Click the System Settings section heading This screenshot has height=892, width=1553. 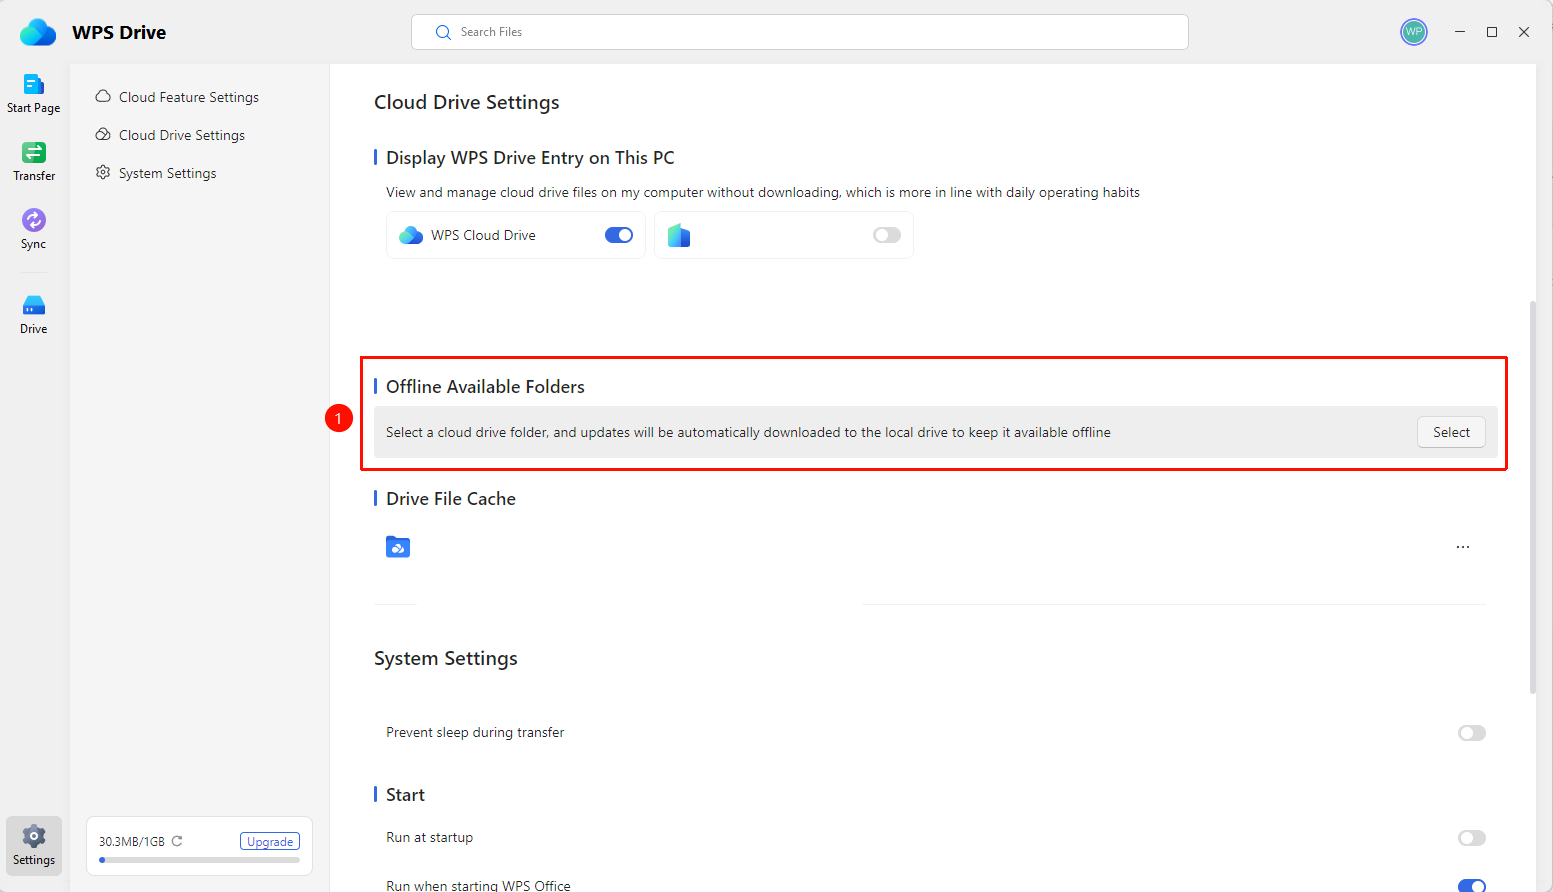pos(446,659)
